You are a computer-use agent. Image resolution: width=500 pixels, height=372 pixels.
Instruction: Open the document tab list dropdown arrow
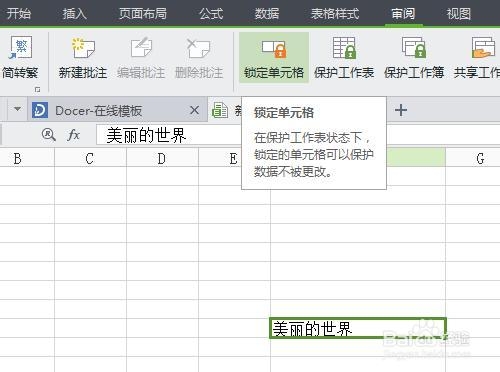17,109
